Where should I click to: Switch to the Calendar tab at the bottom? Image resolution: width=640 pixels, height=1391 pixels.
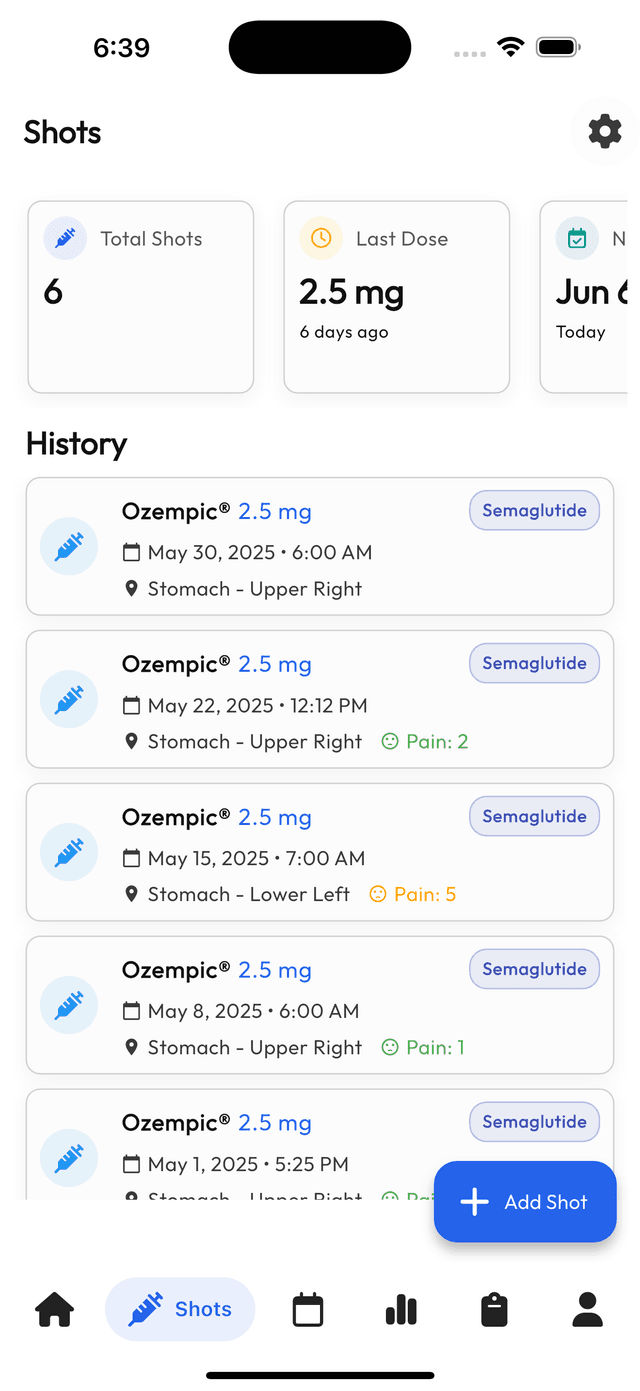[x=307, y=1309]
